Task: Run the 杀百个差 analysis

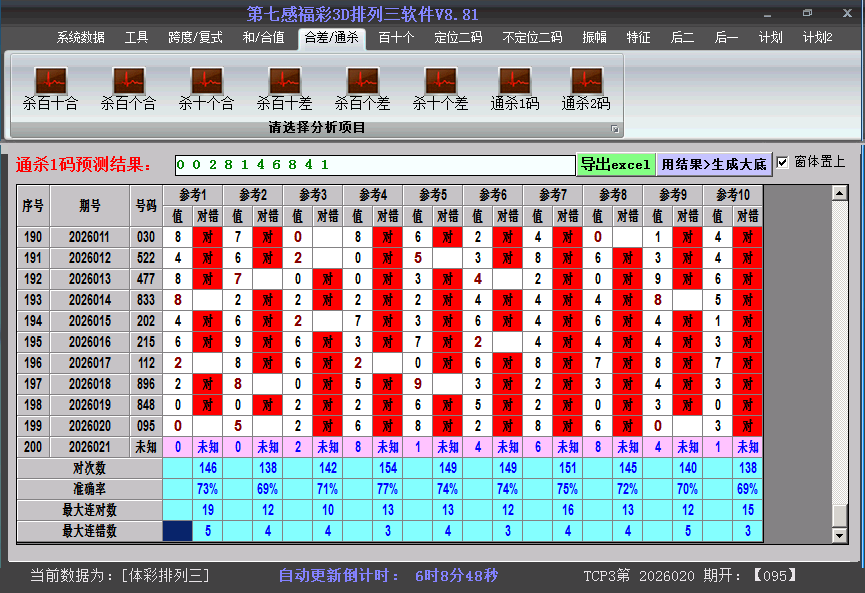Action: click(x=362, y=81)
